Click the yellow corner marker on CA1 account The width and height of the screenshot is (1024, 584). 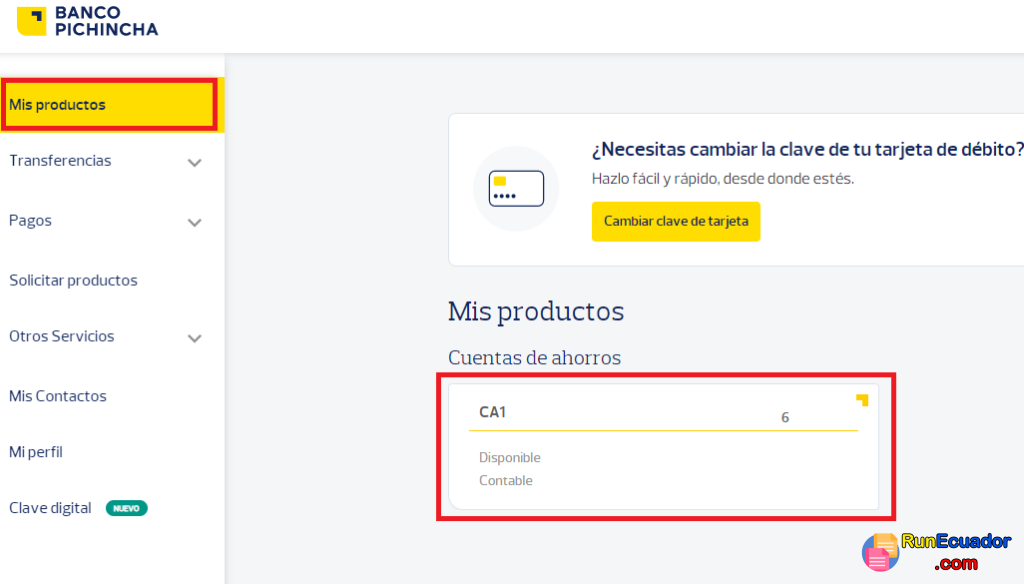[x=860, y=398]
